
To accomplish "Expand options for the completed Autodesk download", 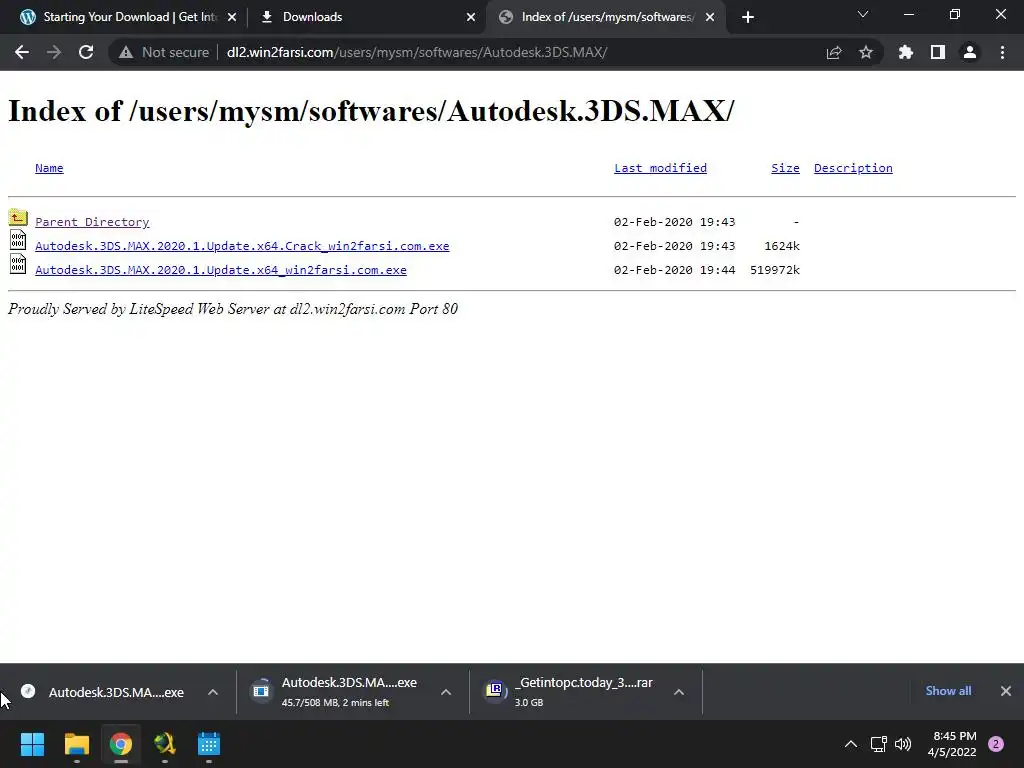I will 213,692.
